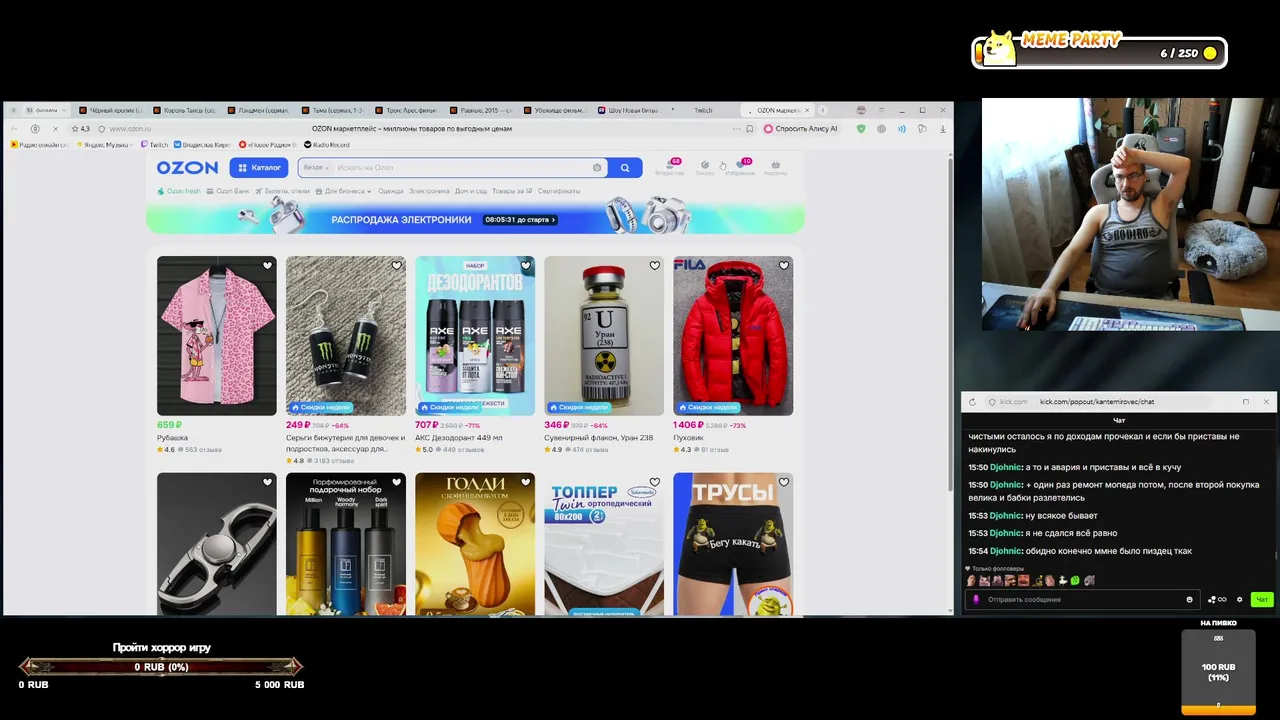This screenshot has width=1280, height=720.
Task: Favorite the metal carabiner product heart
Action: 267,482
